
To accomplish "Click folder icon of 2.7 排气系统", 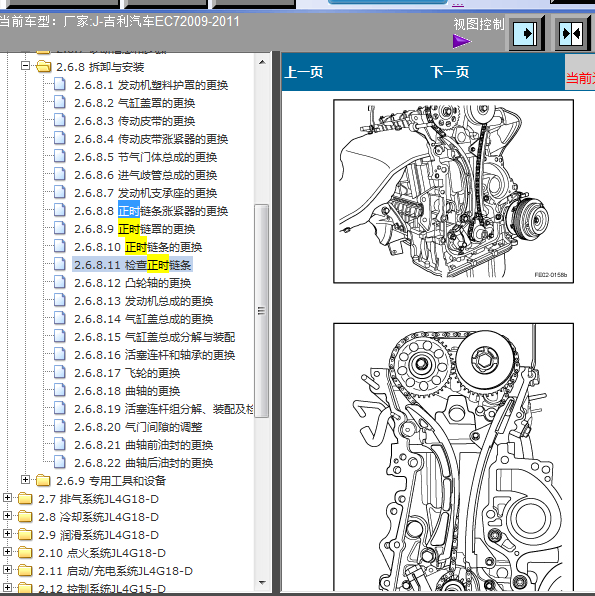I will coord(25,498).
